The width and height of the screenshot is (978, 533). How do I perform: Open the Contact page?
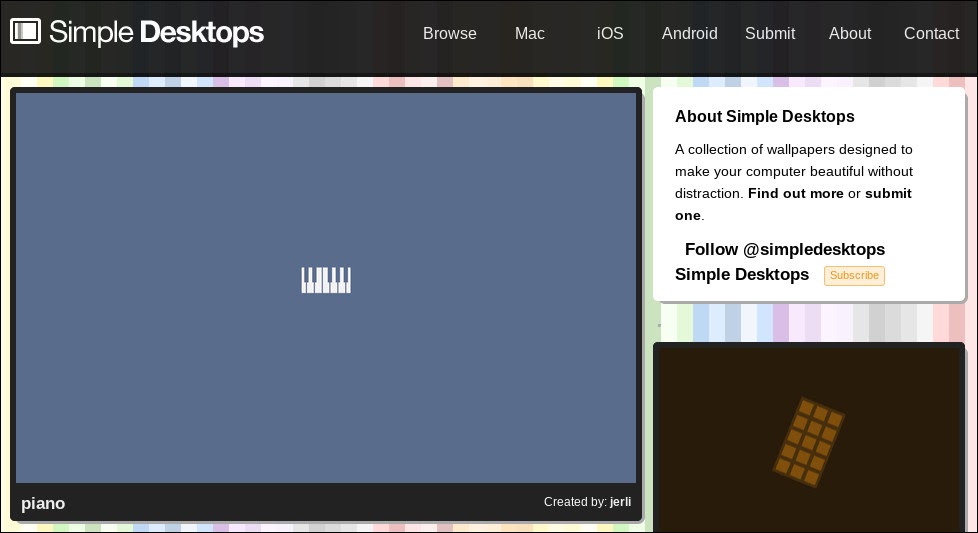pos(931,34)
